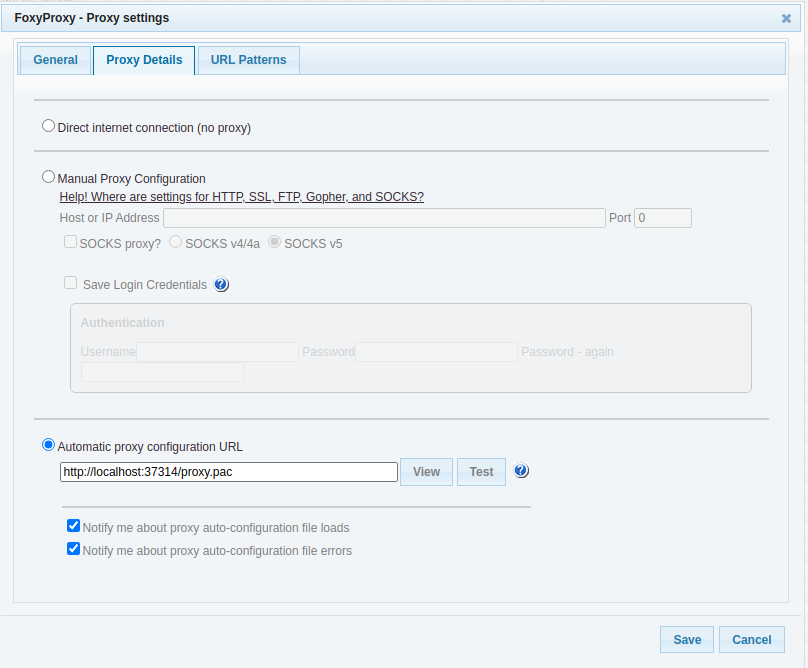The image size is (808, 668).
Task: Click the Username field
Action: (217, 352)
